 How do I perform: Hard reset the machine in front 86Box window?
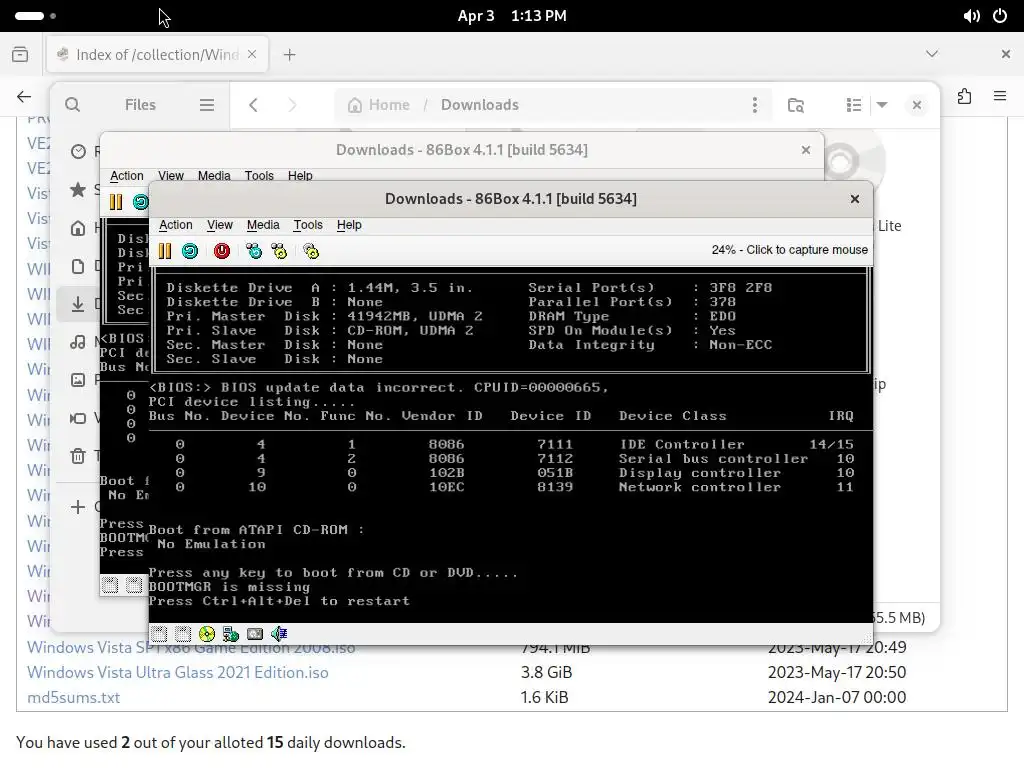click(x=190, y=251)
